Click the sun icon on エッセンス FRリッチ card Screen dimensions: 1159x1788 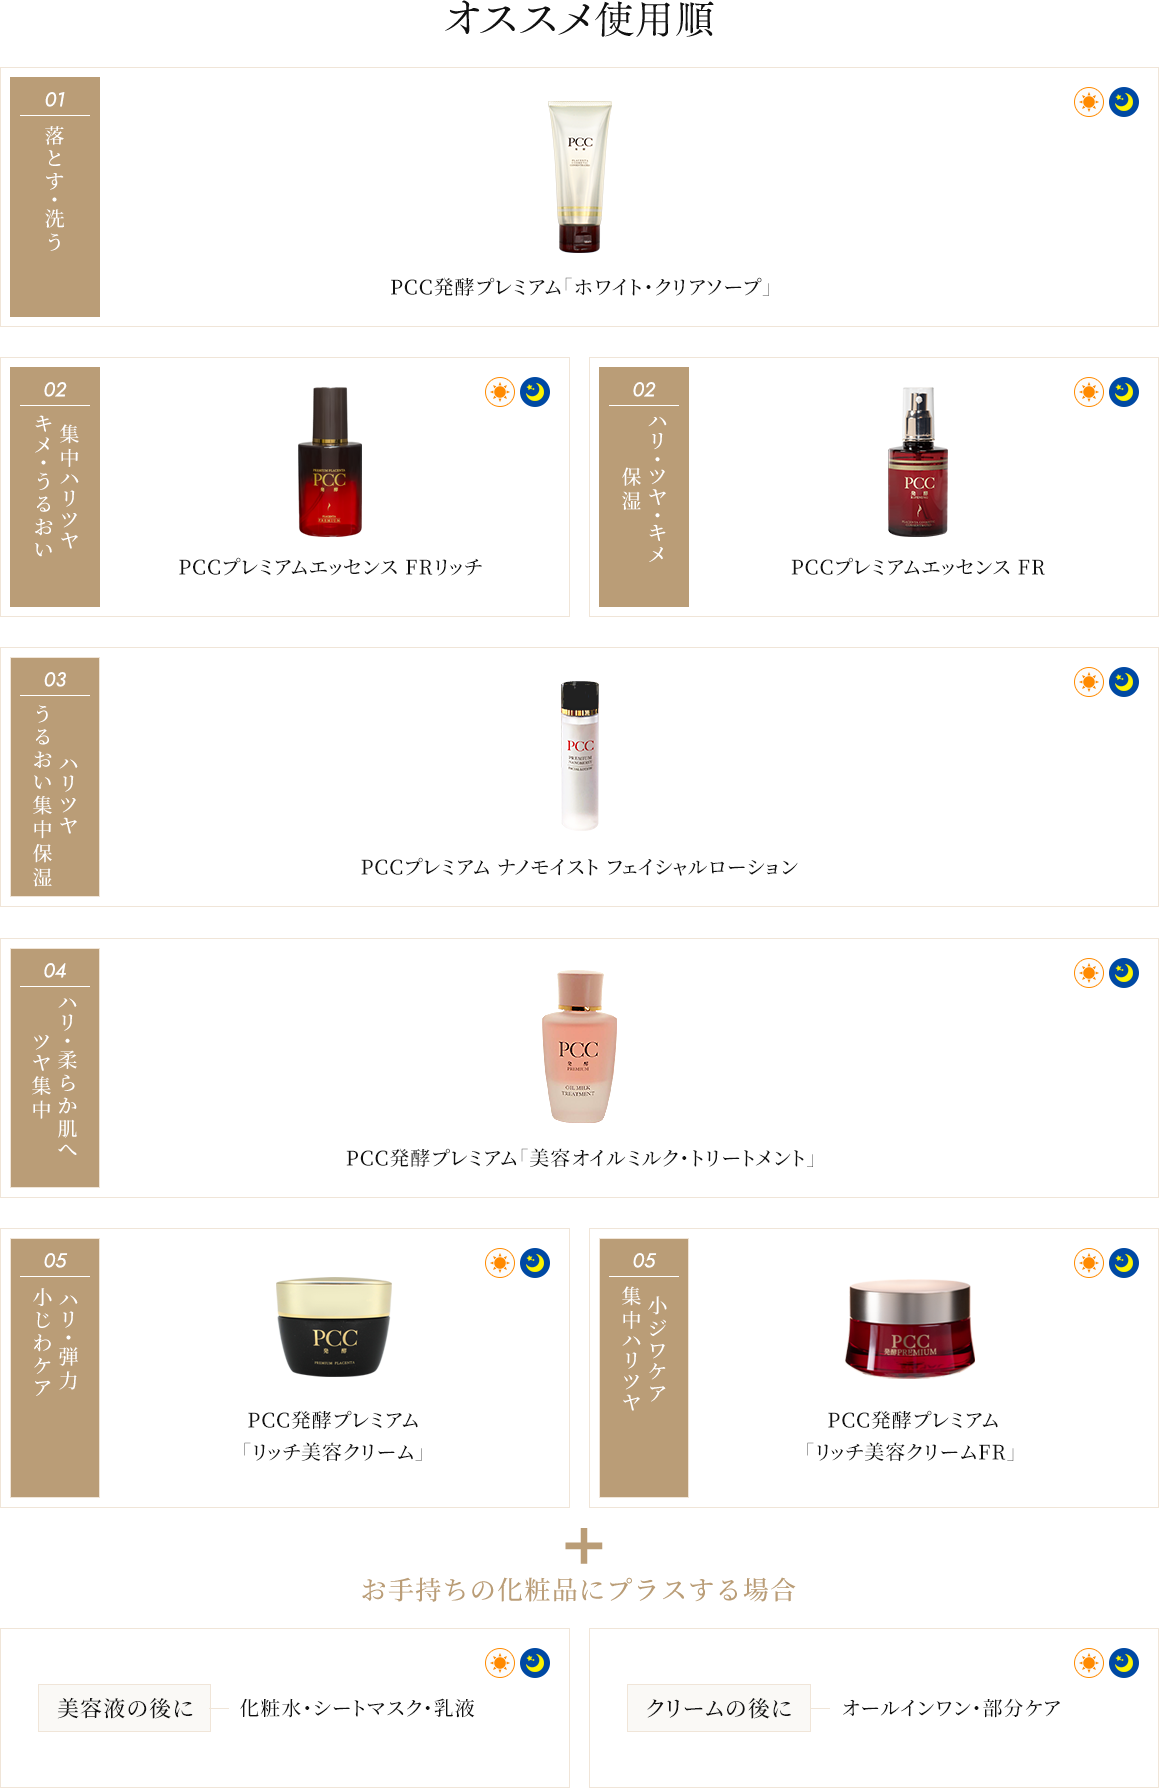(x=500, y=392)
